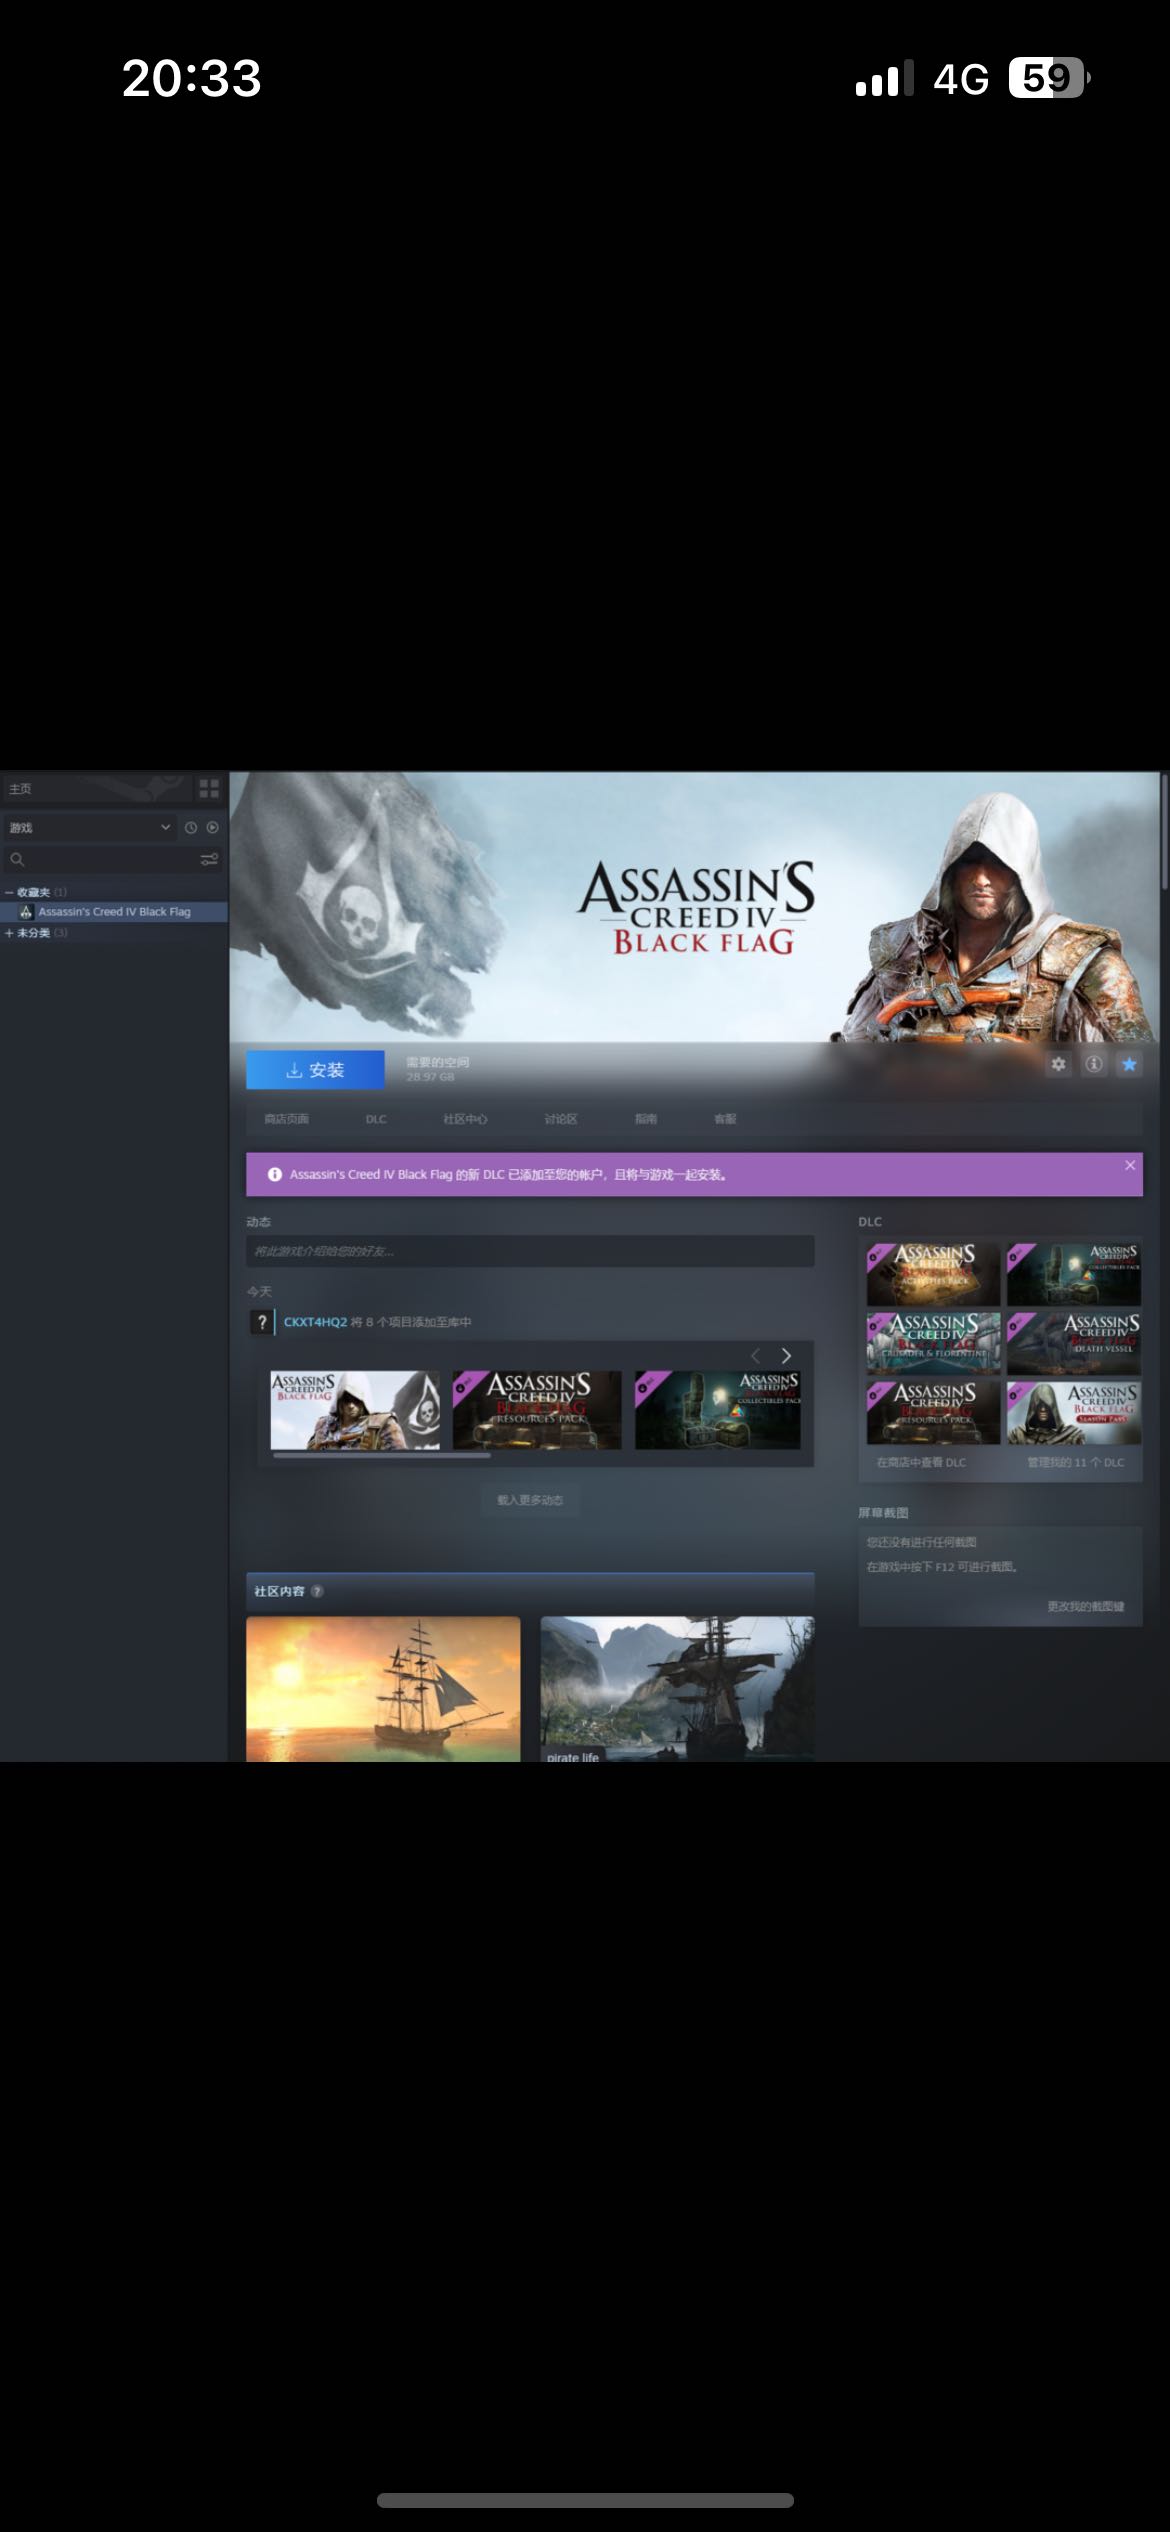Click the ready-to-play filter icon

212,827
